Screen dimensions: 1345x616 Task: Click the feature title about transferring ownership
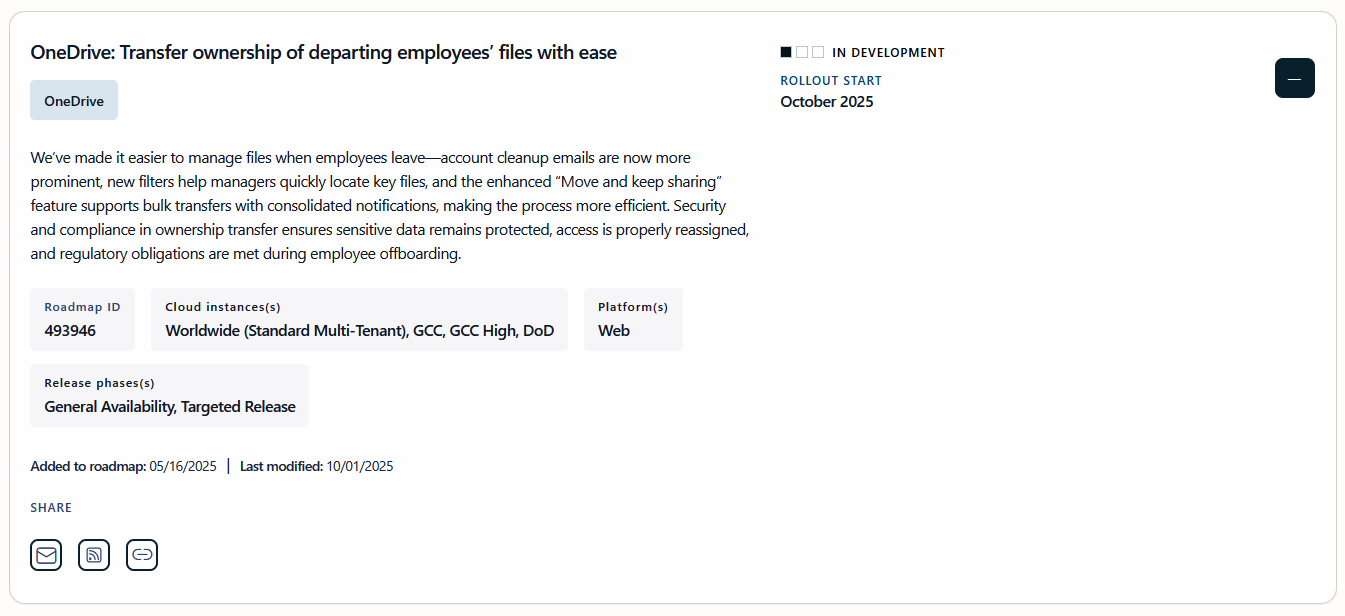[x=323, y=52]
